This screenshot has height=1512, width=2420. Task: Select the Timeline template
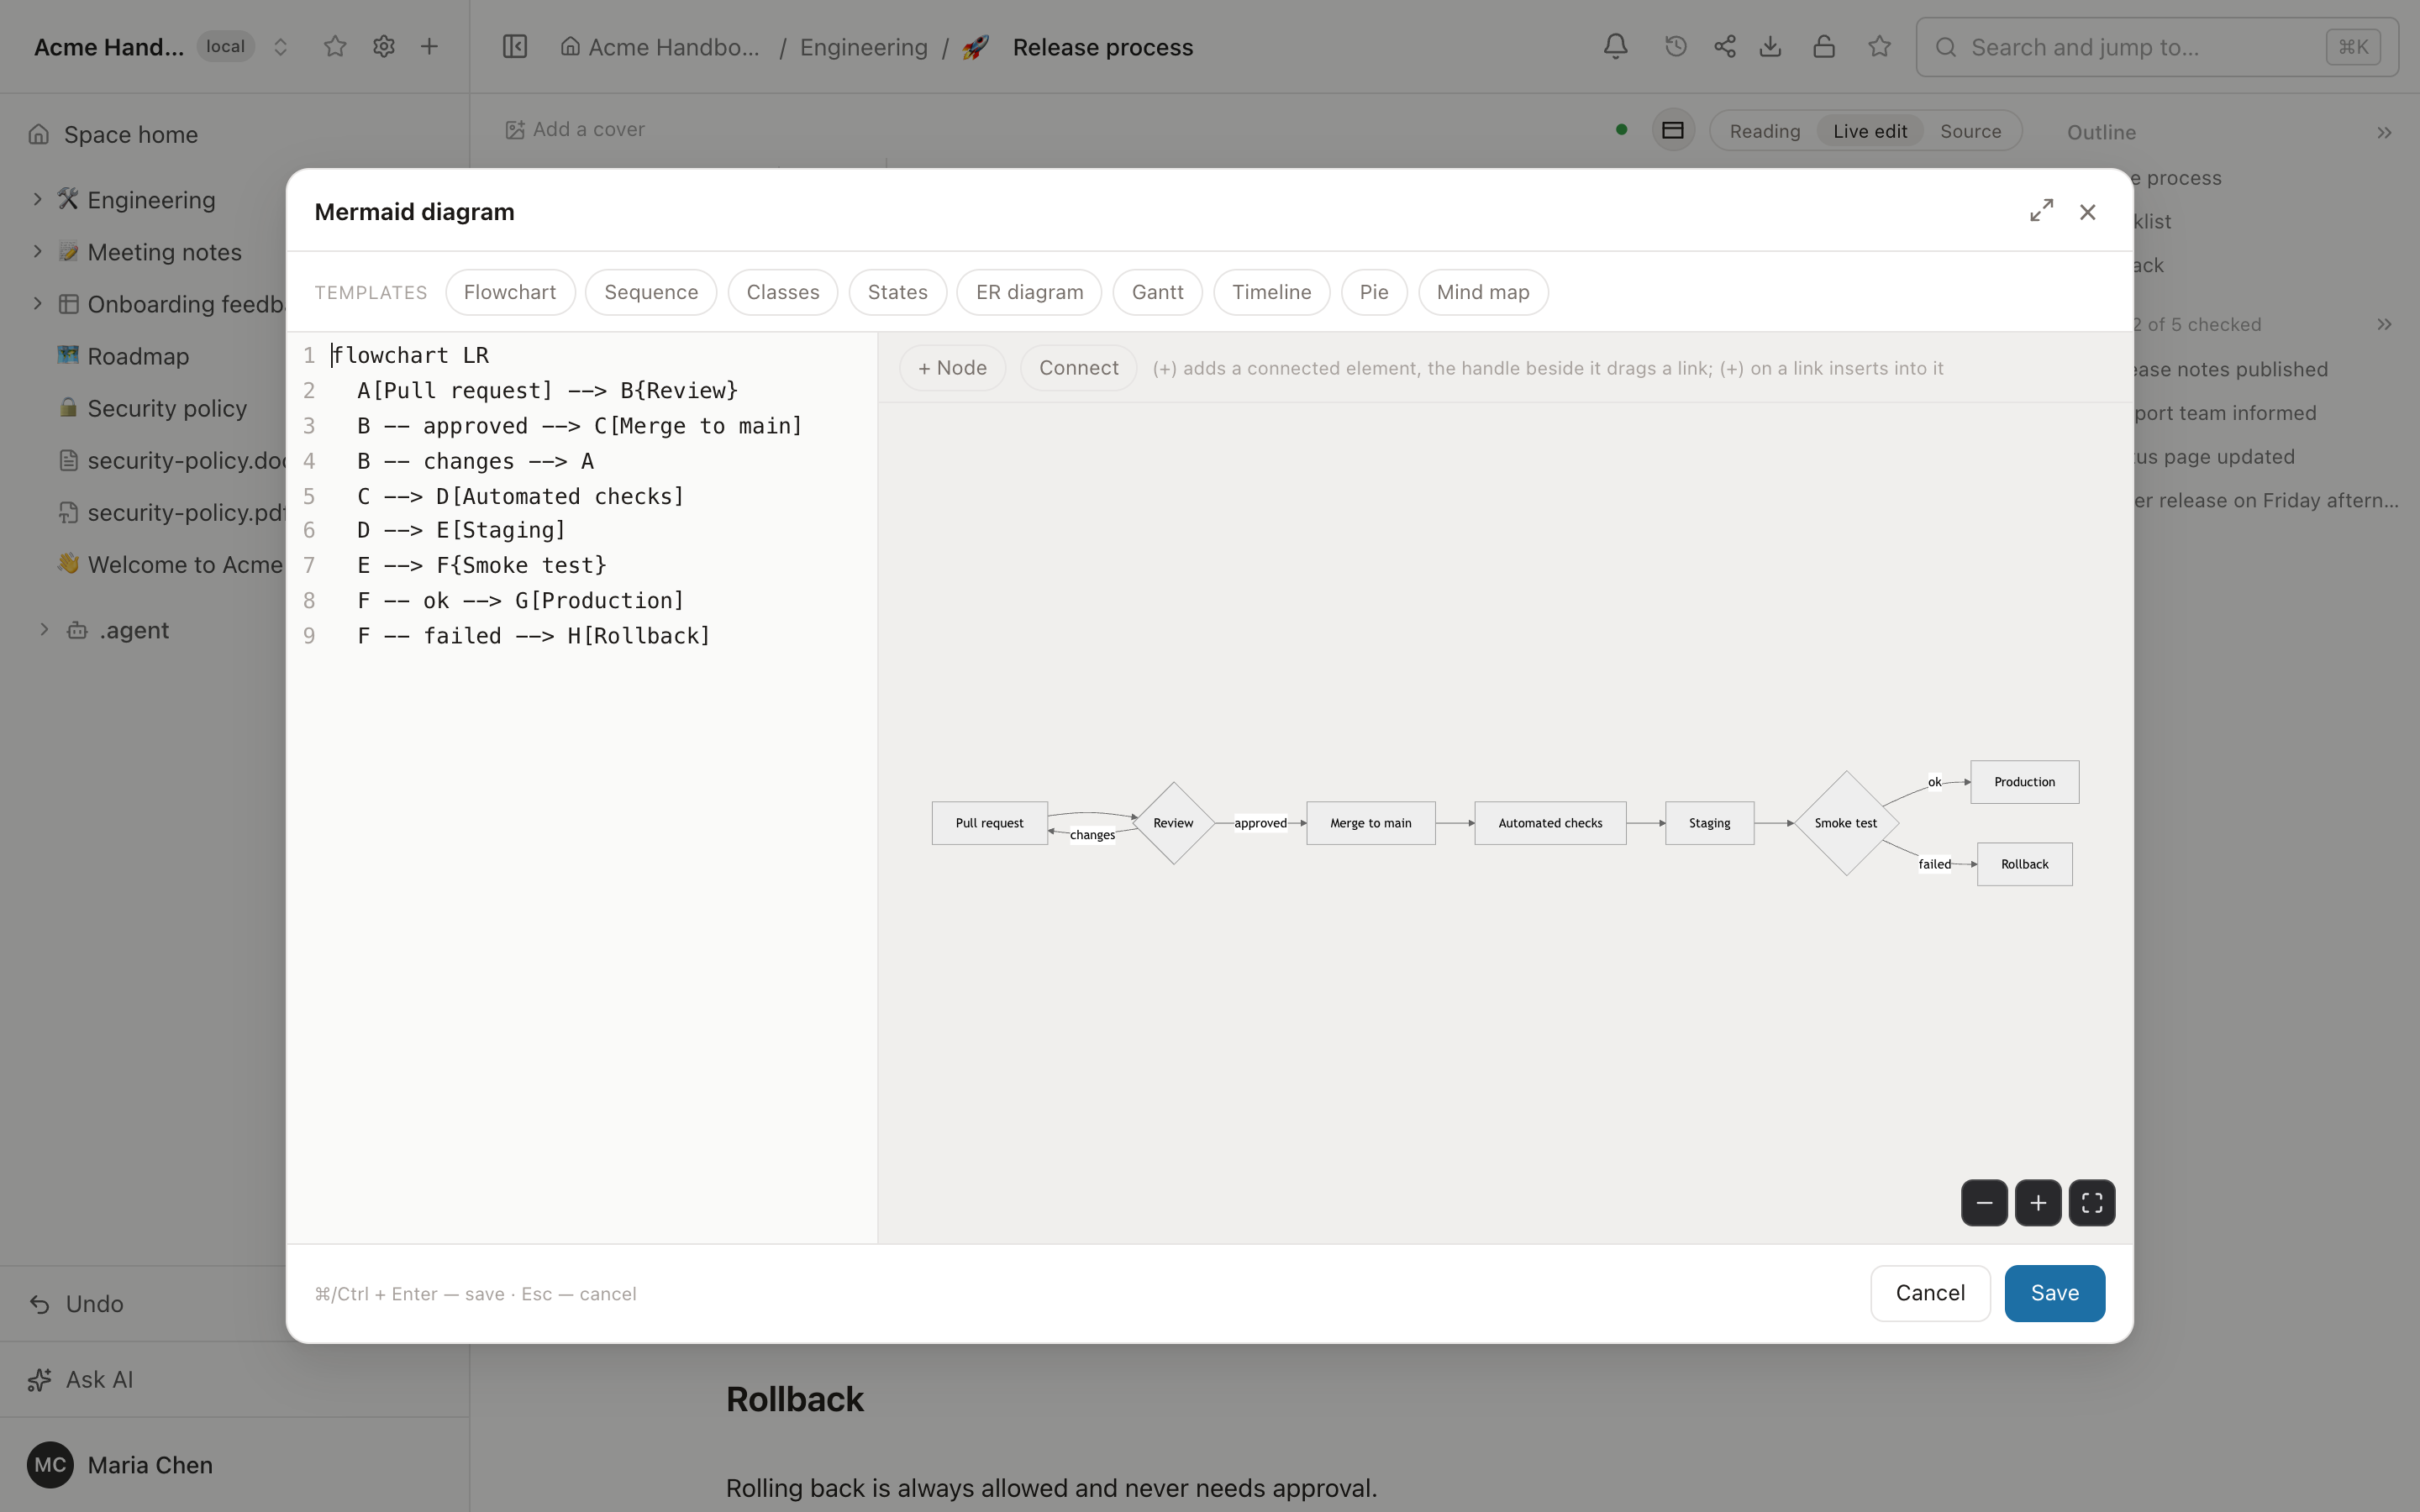pos(1272,292)
